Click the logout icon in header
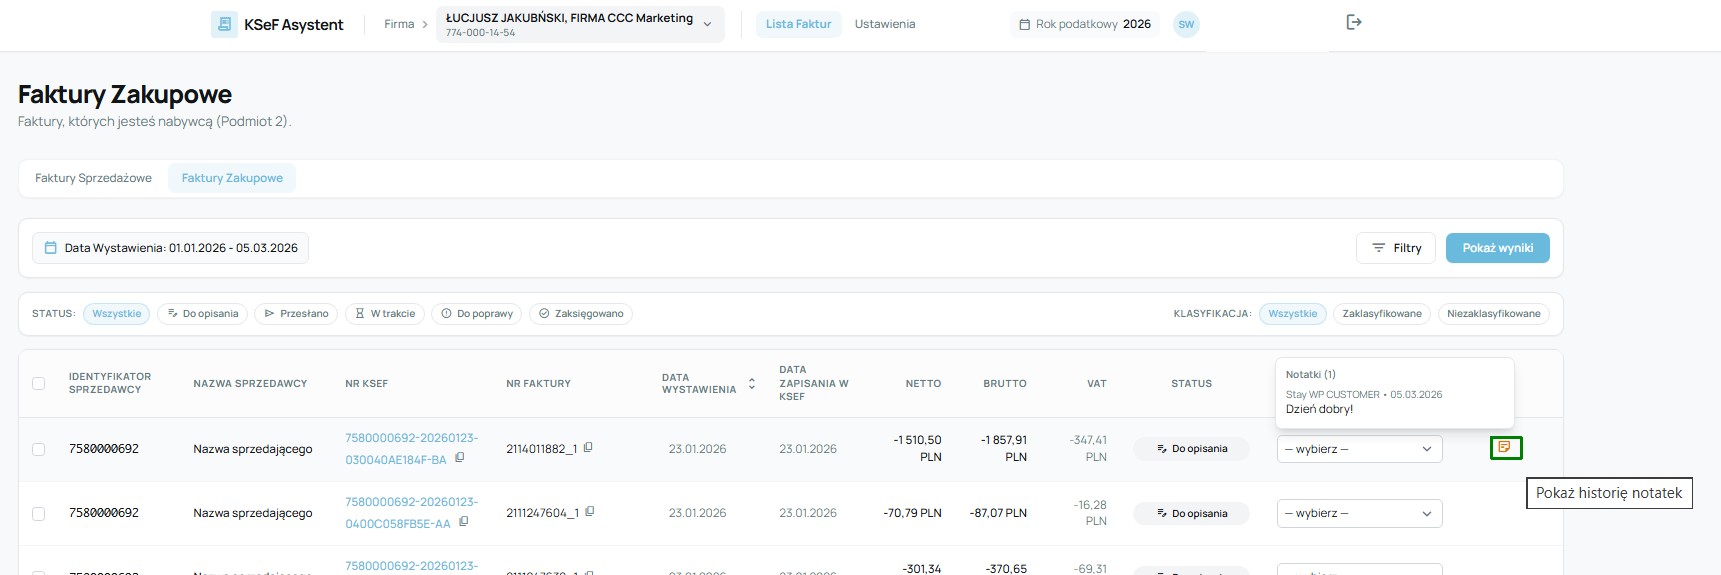Image resolution: width=1721 pixels, height=575 pixels. pos(1354,22)
